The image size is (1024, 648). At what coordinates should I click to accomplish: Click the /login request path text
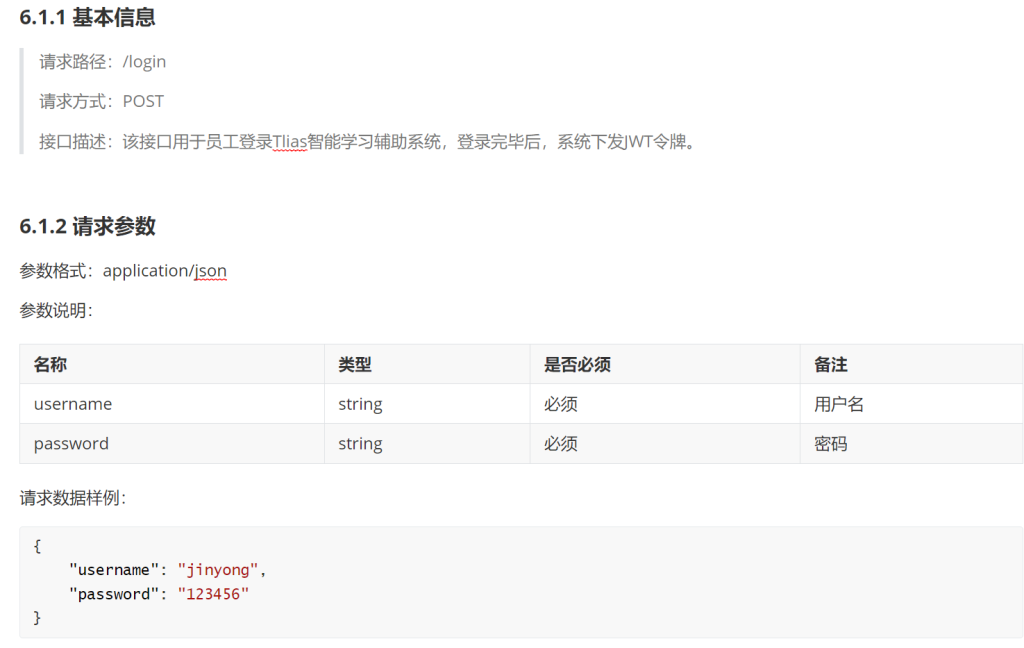coord(144,62)
